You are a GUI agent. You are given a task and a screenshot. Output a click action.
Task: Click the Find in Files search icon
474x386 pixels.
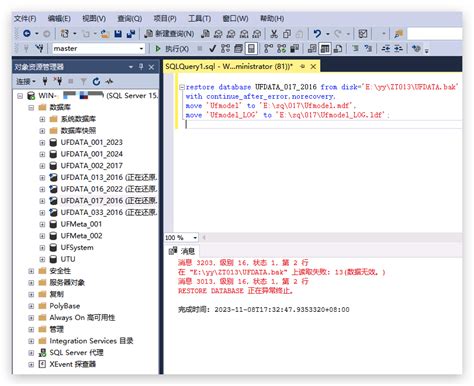click(x=399, y=33)
